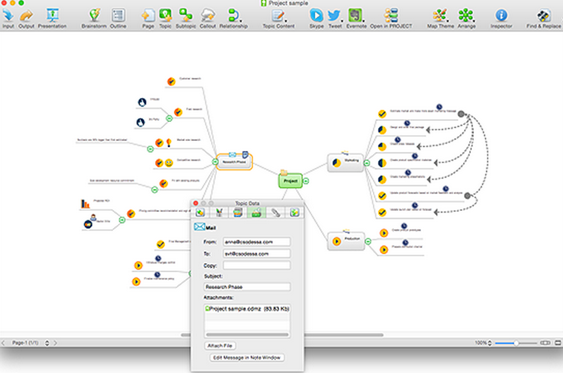This screenshot has height=373, width=563.
Task: Click the To email field
Action: coord(256,254)
